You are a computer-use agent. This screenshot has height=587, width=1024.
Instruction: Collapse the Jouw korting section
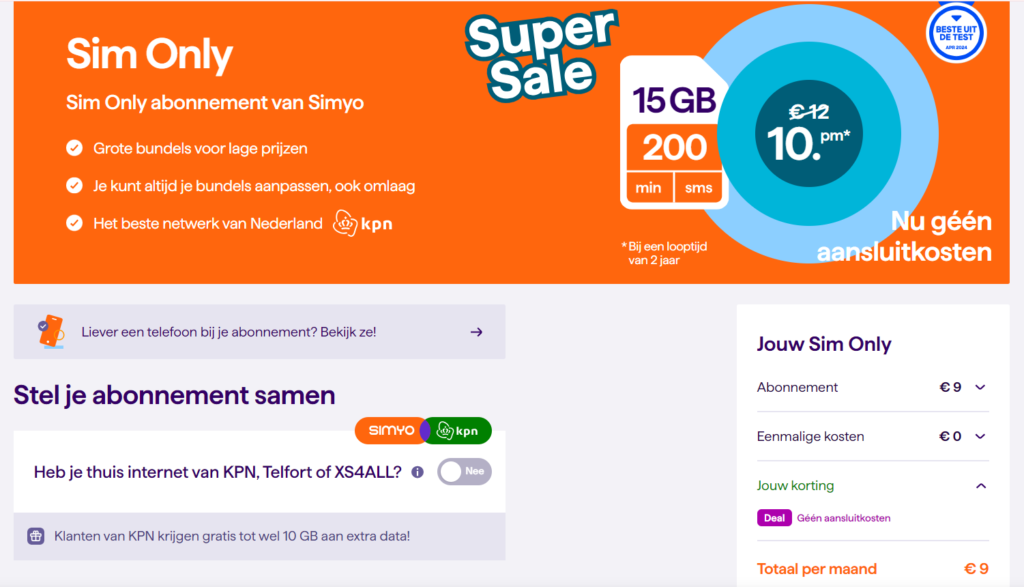click(x=980, y=486)
